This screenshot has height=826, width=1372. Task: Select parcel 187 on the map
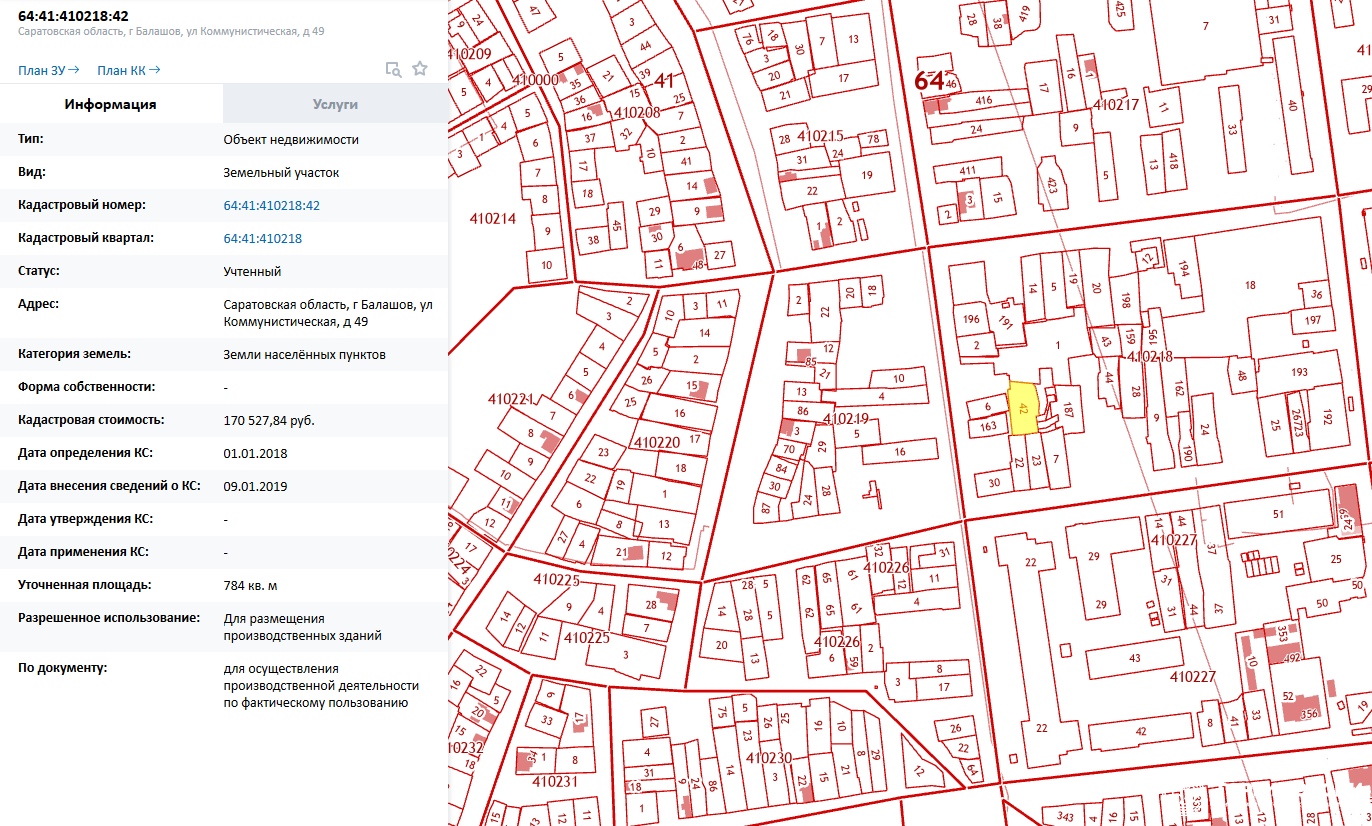point(1069,409)
